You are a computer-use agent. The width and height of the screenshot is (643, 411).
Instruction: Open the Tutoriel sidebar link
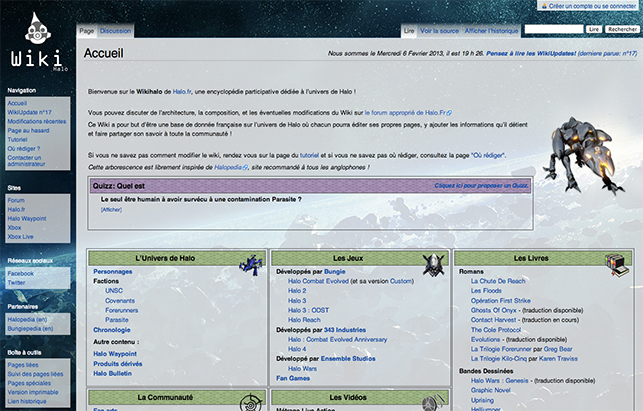point(17,139)
